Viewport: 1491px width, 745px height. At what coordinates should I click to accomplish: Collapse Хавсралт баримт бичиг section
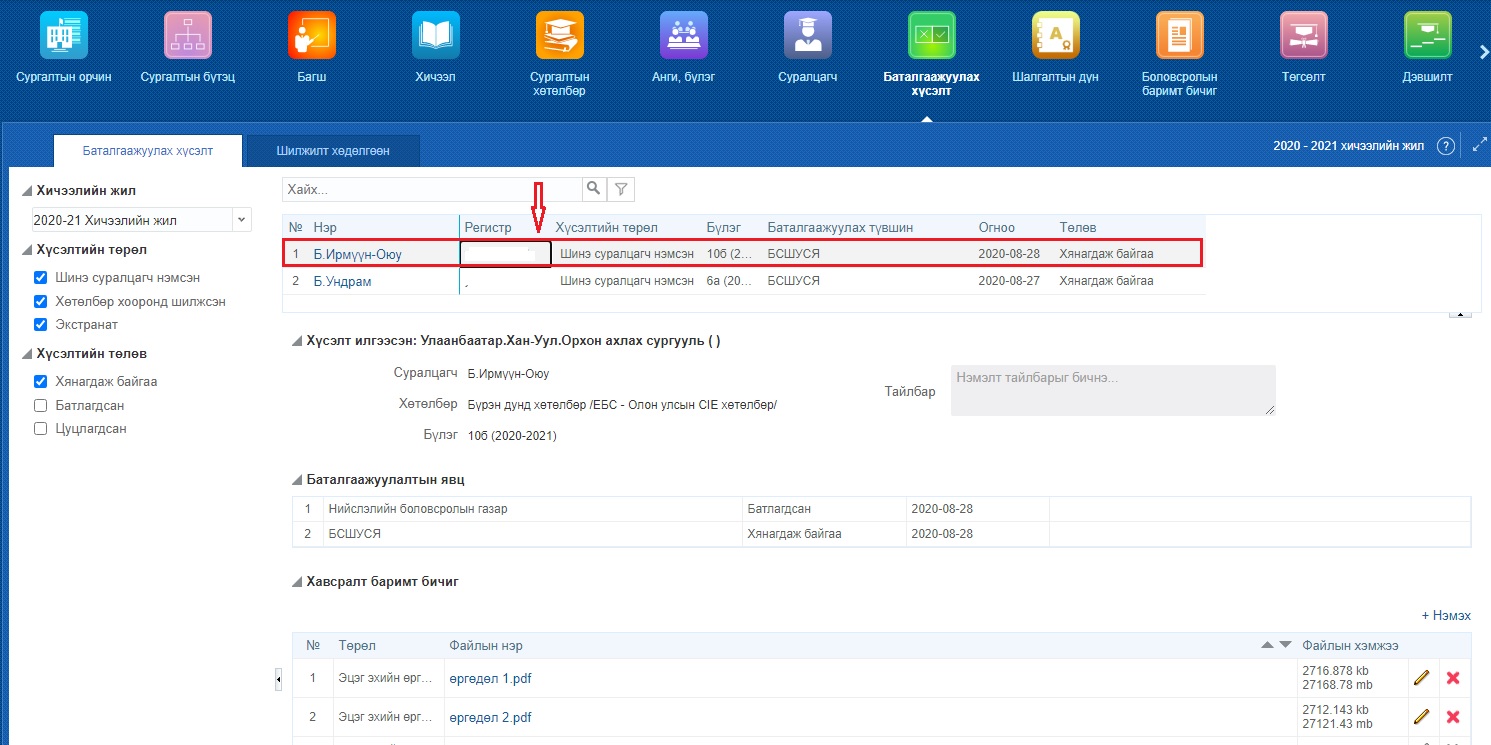(x=297, y=582)
